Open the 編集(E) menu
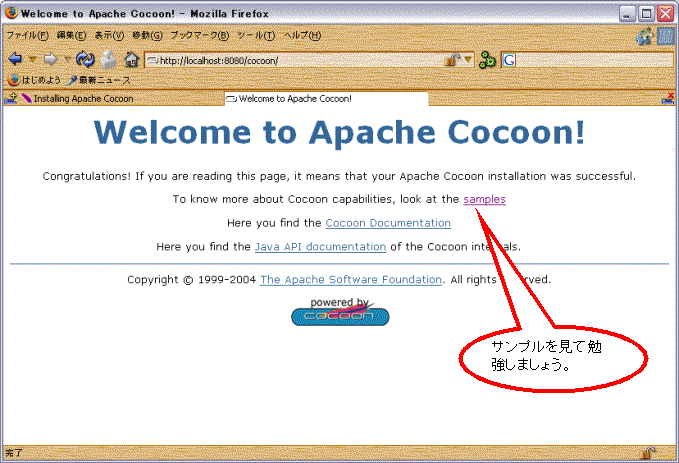This screenshot has width=679, height=463. point(71,36)
